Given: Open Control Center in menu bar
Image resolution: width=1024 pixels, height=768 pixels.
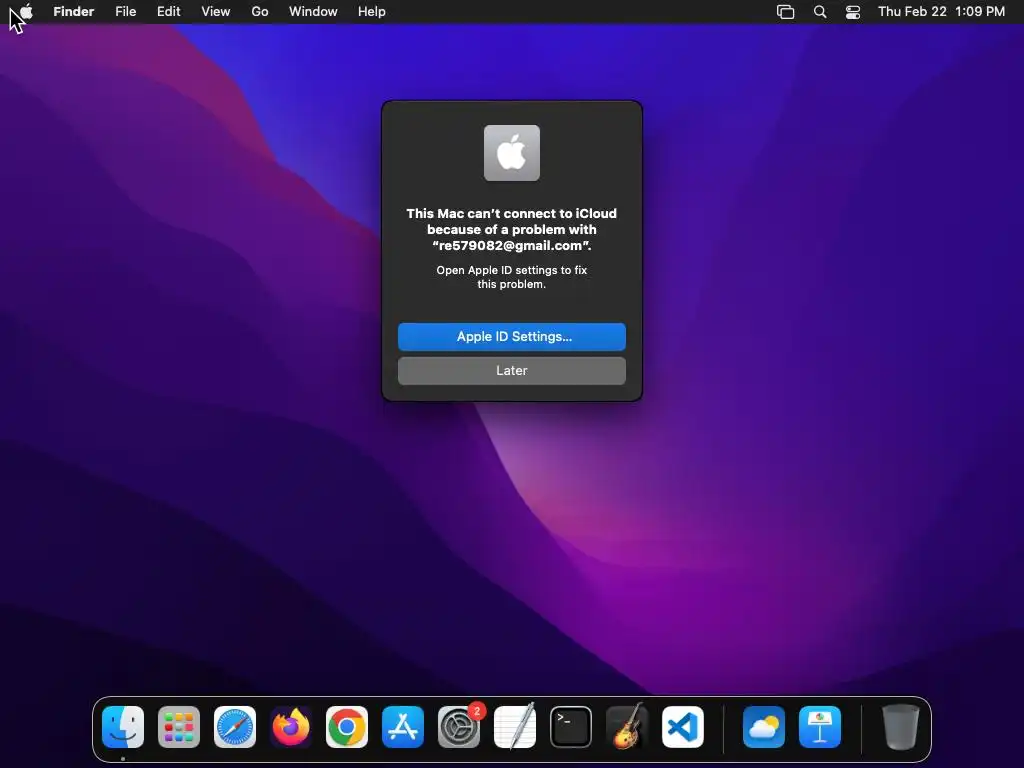Looking at the screenshot, I should tap(853, 12).
